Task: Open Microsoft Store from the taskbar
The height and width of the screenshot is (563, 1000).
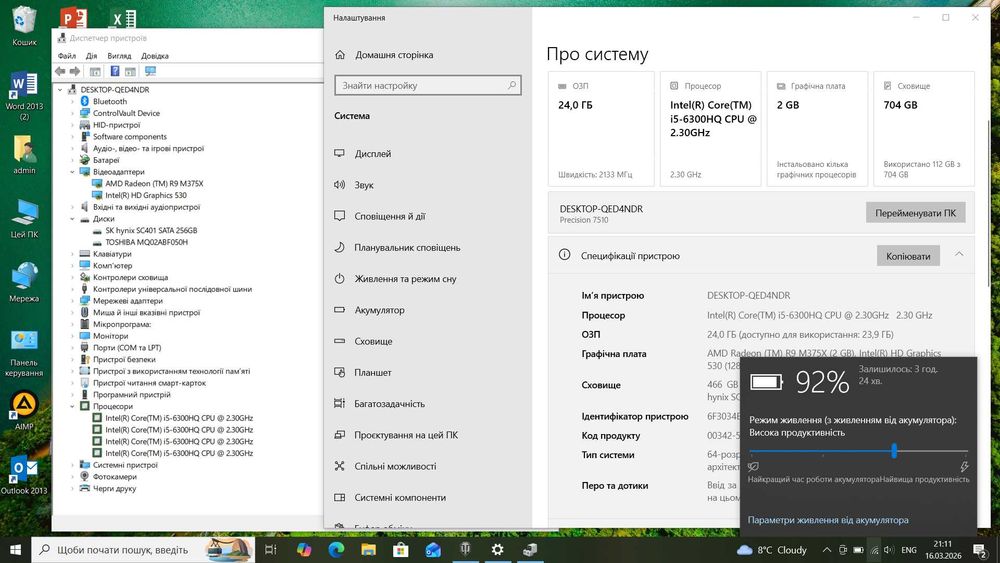Action: (401, 550)
